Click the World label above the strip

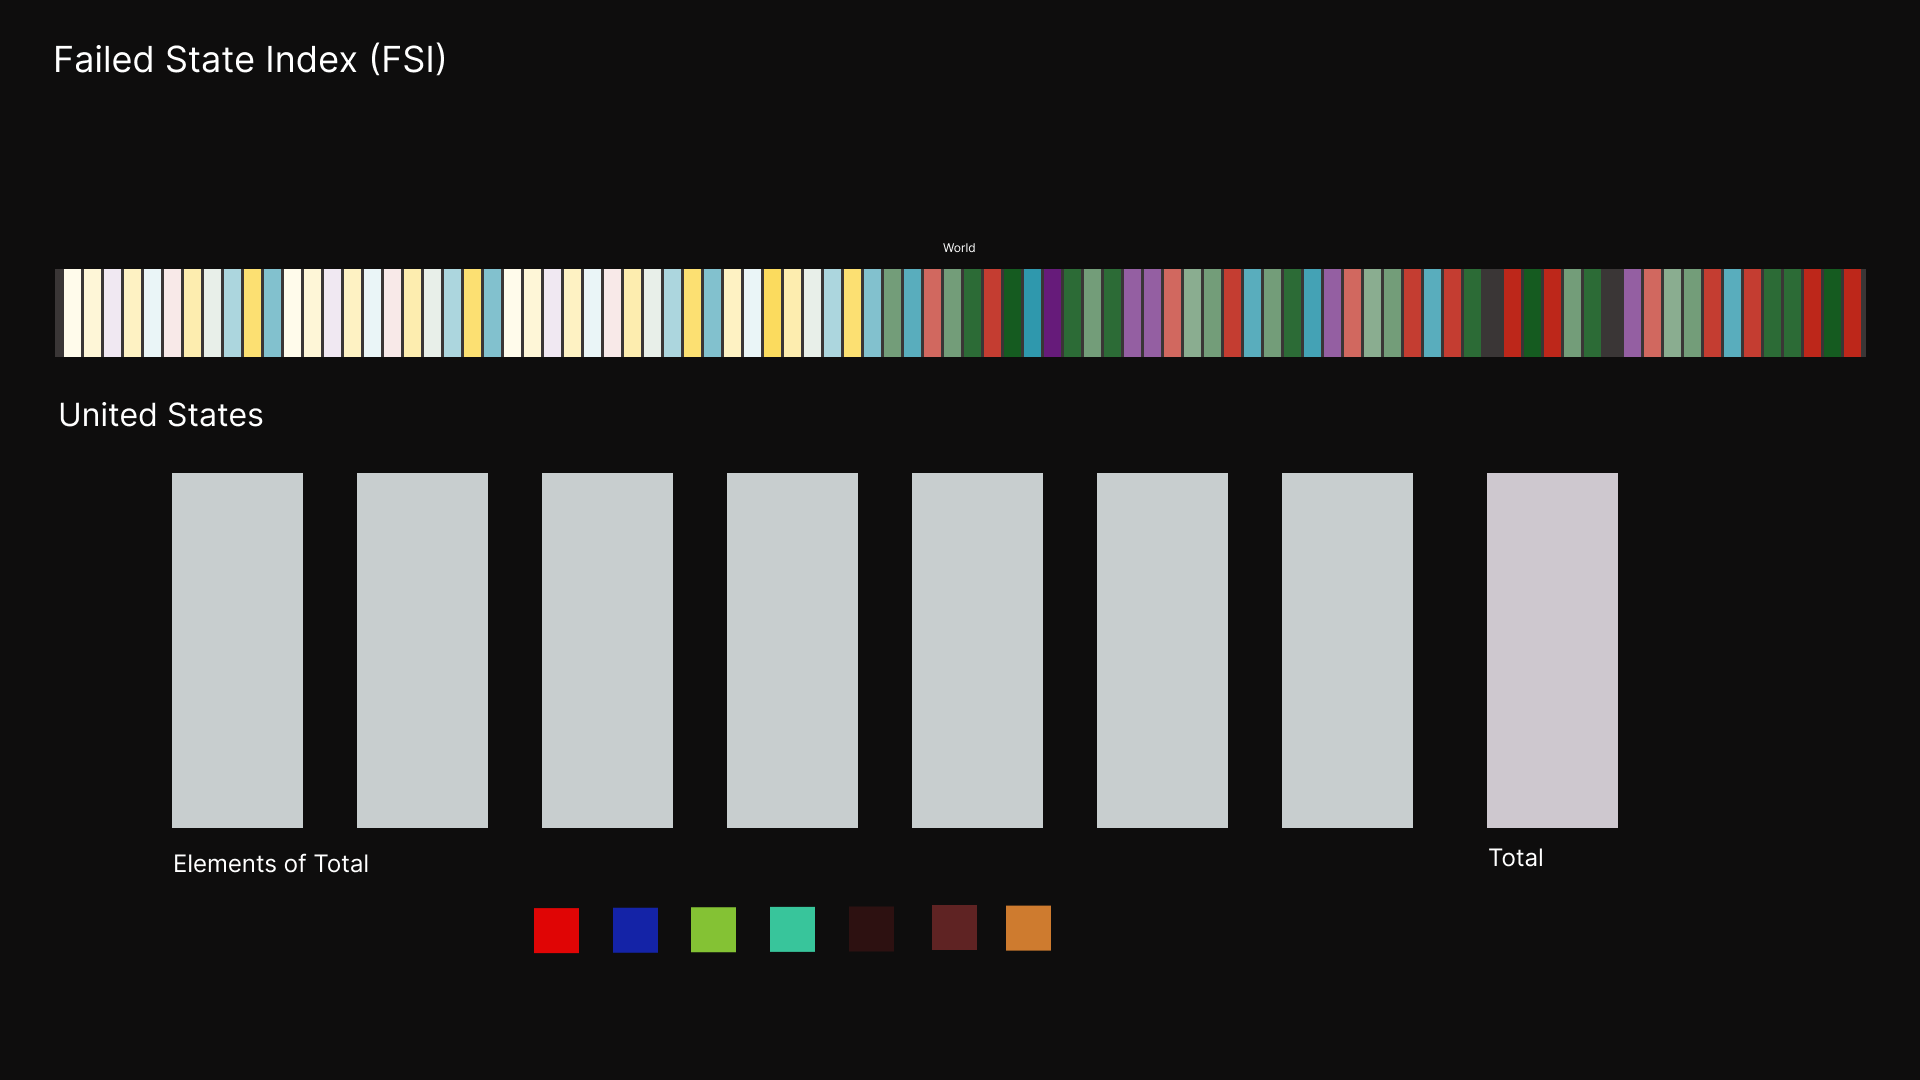click(x=958, y=248)
